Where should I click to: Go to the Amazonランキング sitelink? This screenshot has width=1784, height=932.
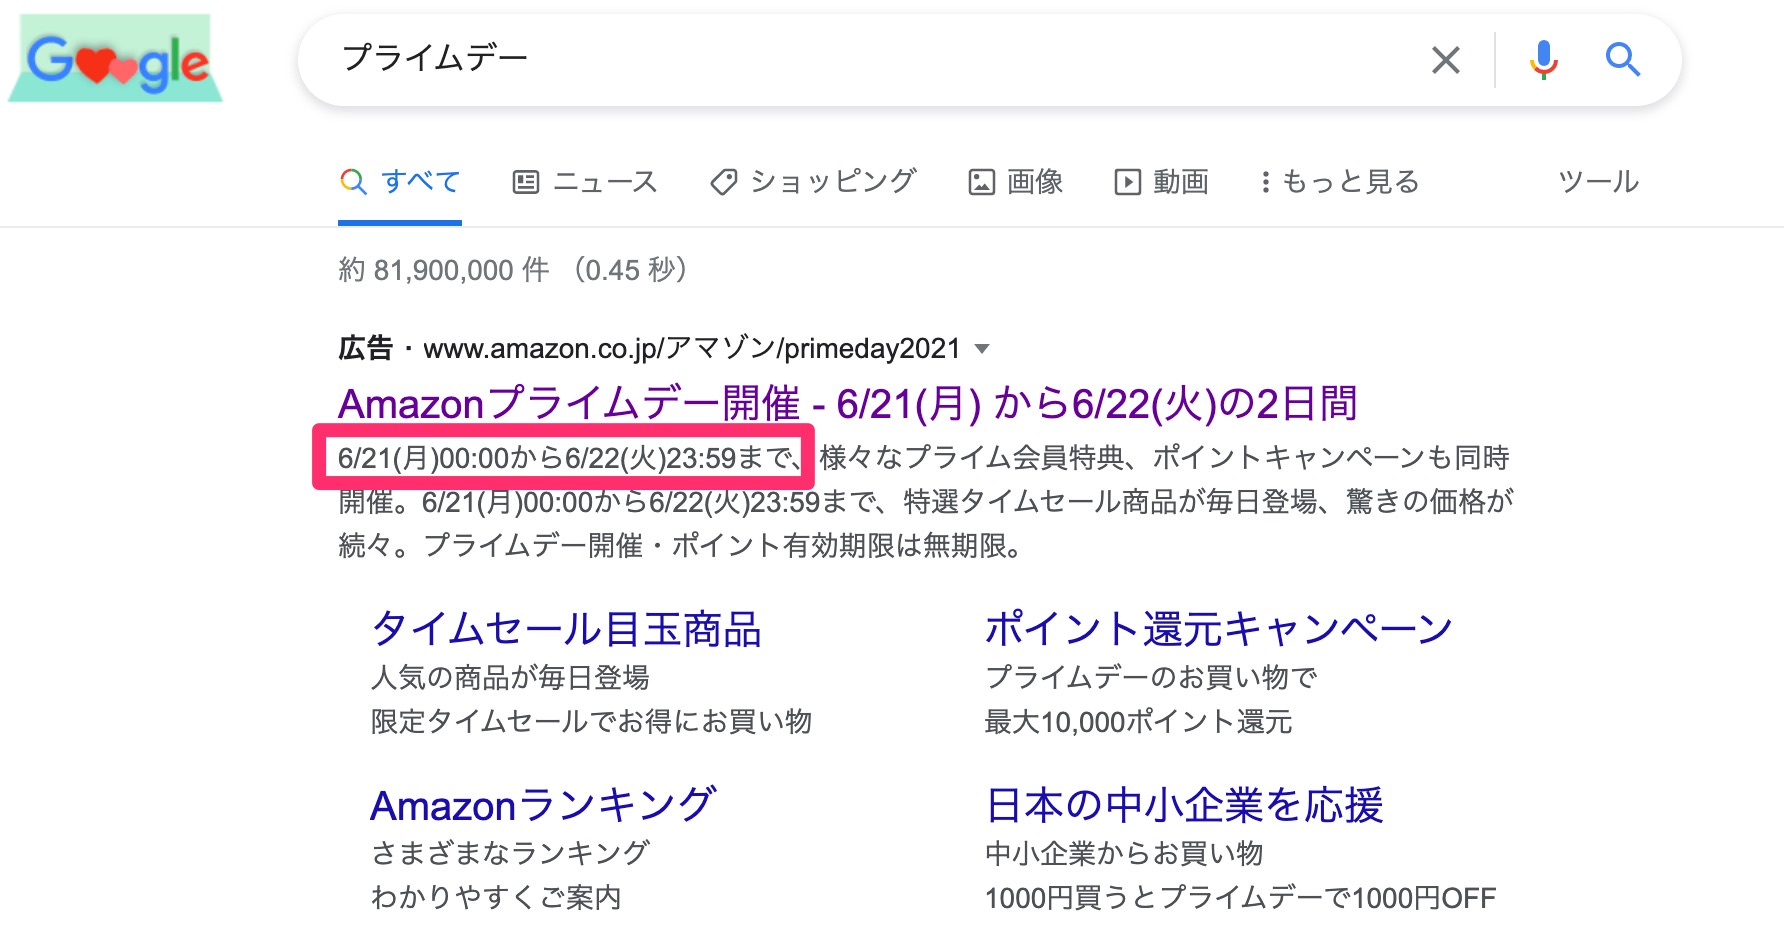coord(544,806)
